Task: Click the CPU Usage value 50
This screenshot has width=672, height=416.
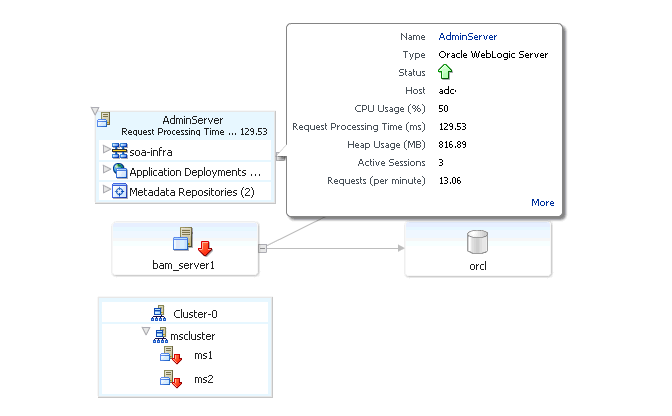Action: 444,109
